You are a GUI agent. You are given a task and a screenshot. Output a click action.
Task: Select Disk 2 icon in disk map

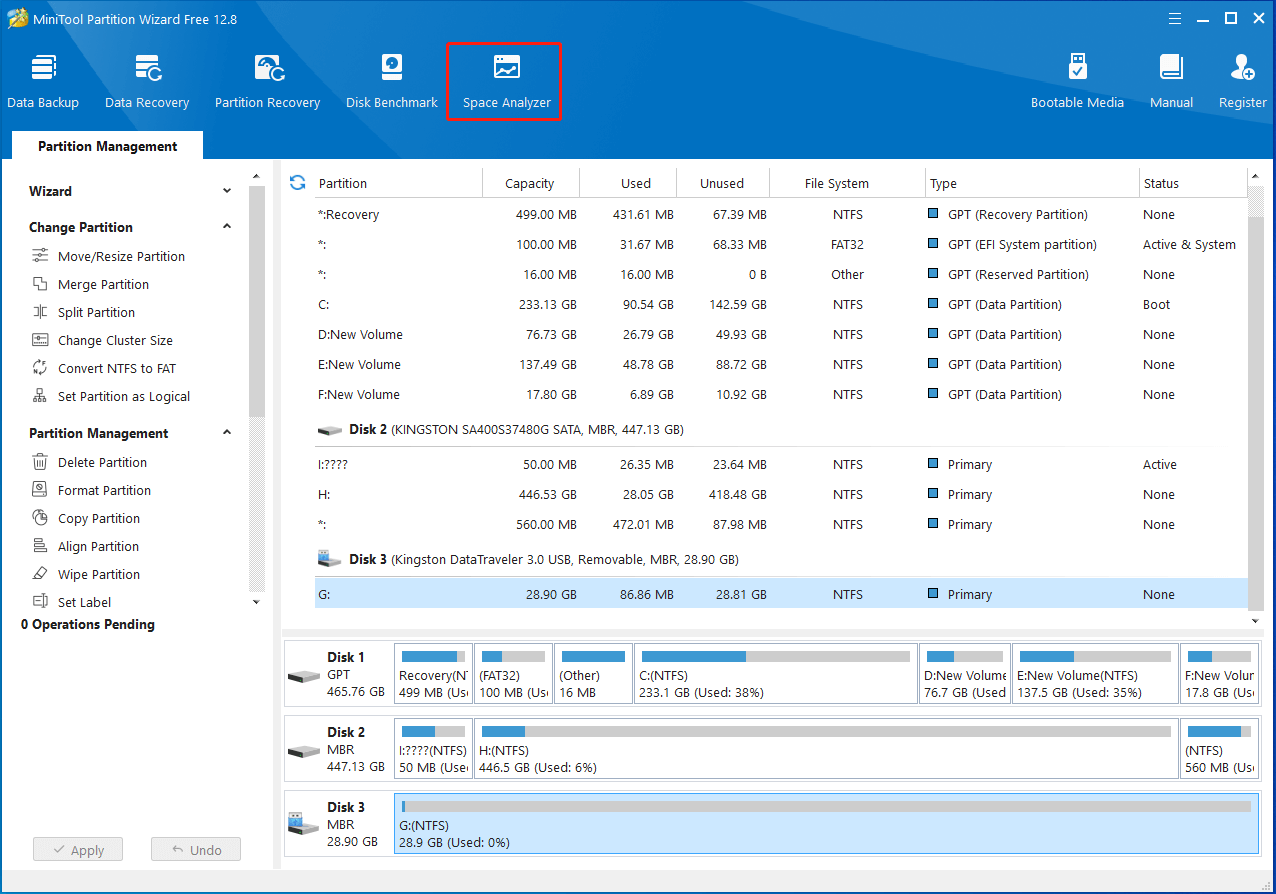304,750
